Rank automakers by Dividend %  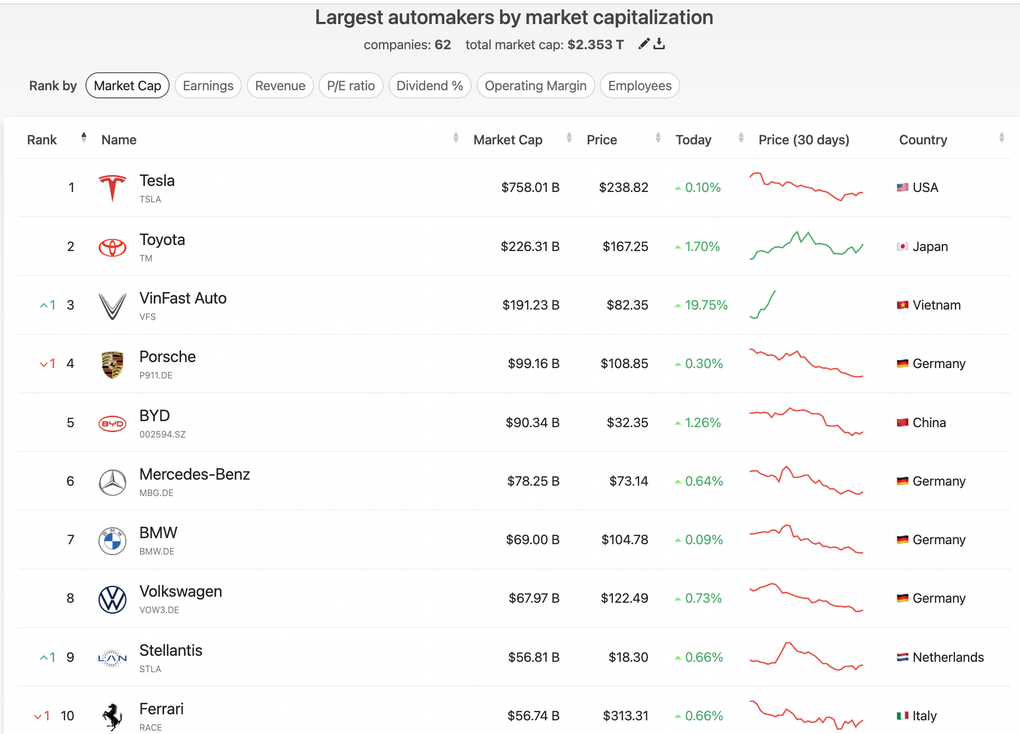click(x=430, y=86)
